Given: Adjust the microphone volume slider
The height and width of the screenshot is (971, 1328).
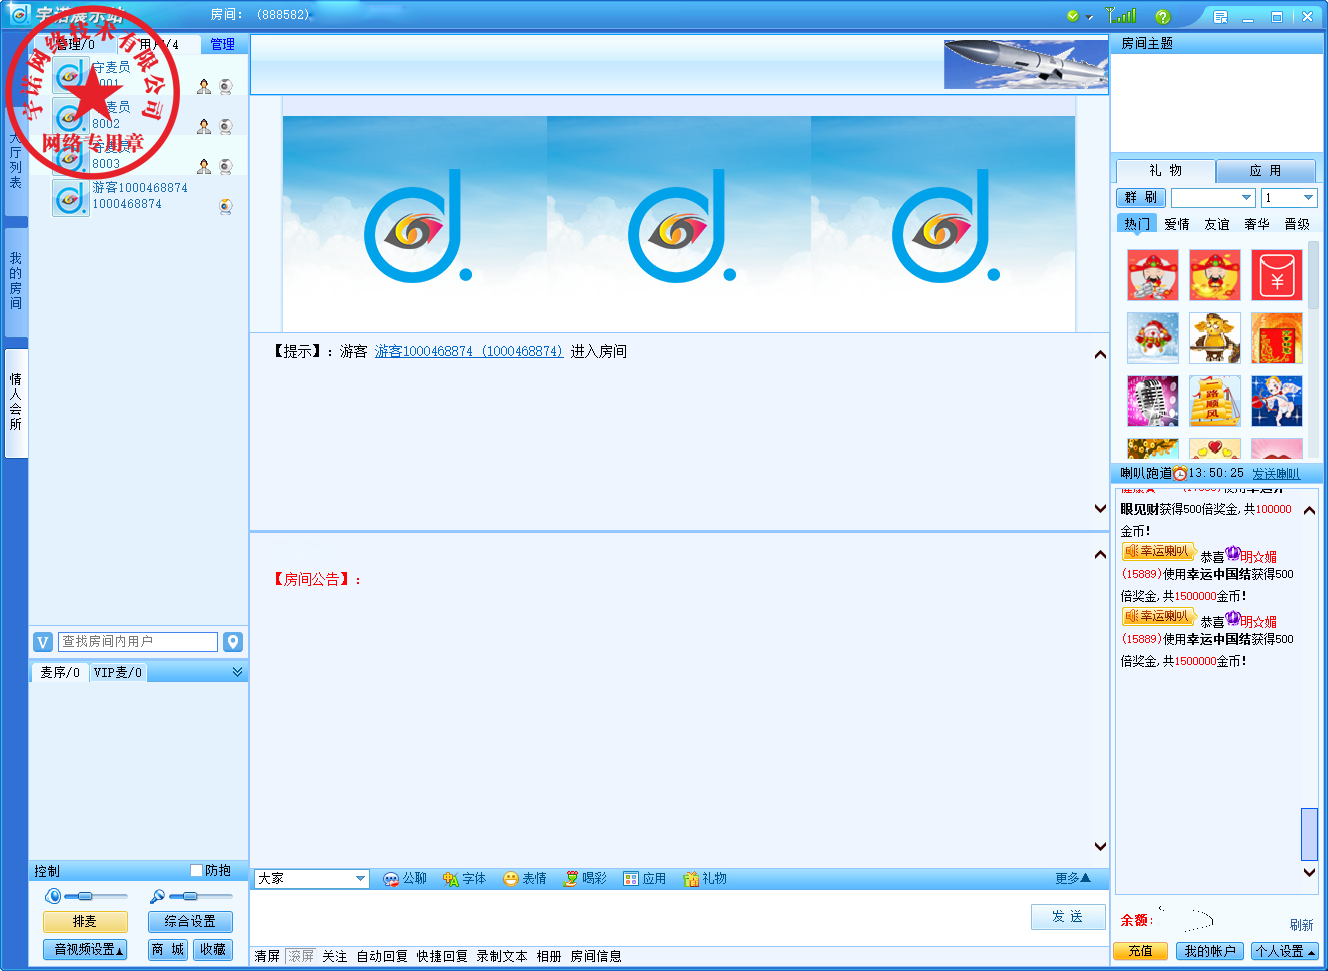Looking at the screenshot, I should tap(189, 896).
